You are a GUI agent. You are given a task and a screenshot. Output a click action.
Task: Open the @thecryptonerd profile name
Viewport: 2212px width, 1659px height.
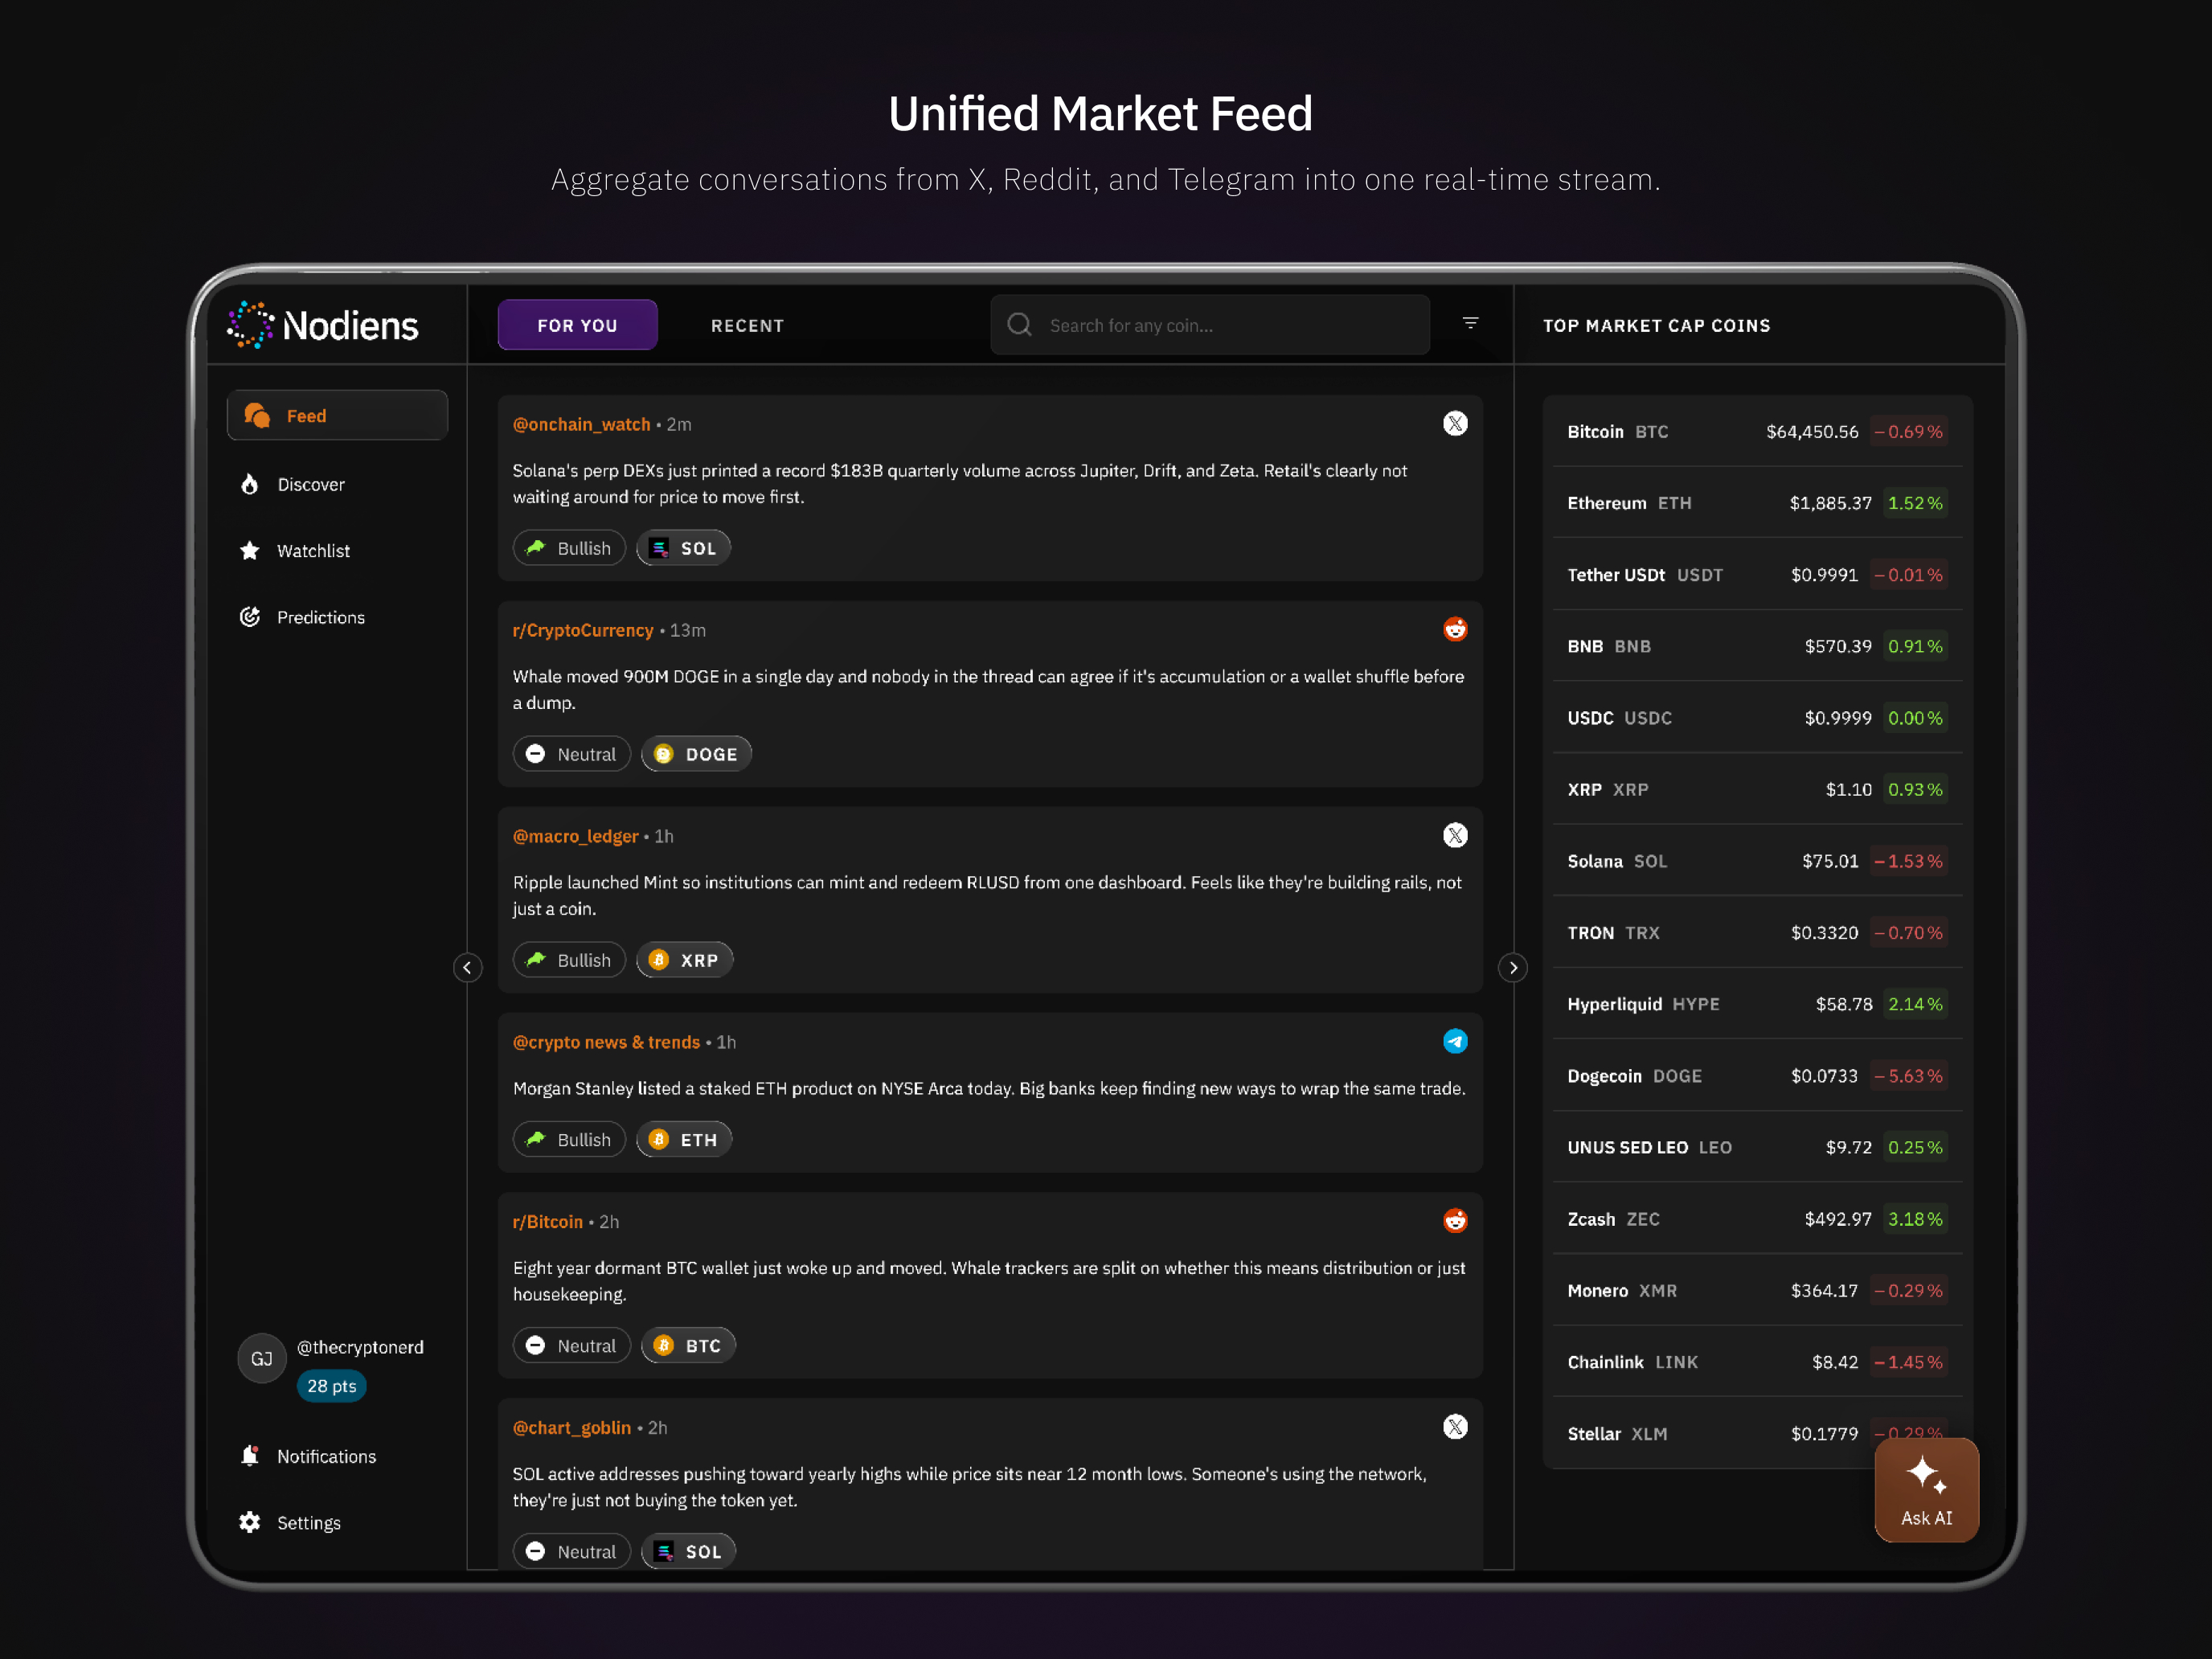tap(360, 1347)
